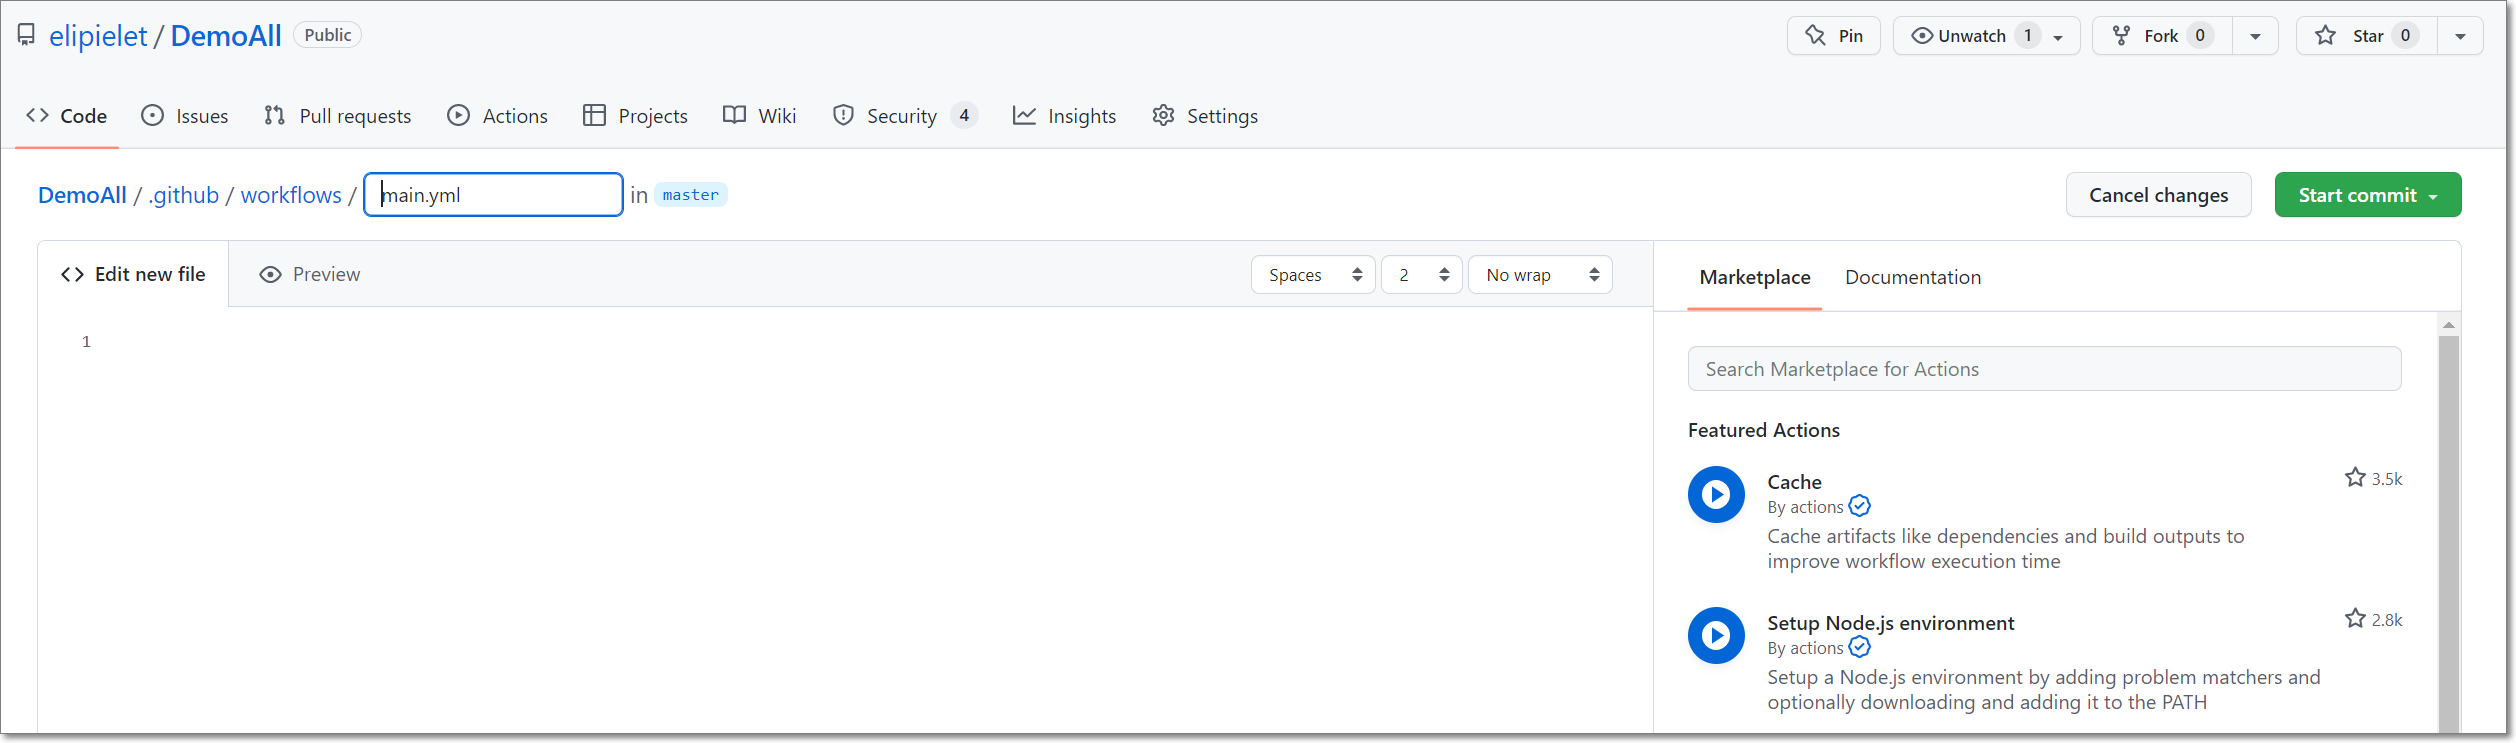Focus the main.yml file name field
2516x743 pixels.
click(493, 195)
